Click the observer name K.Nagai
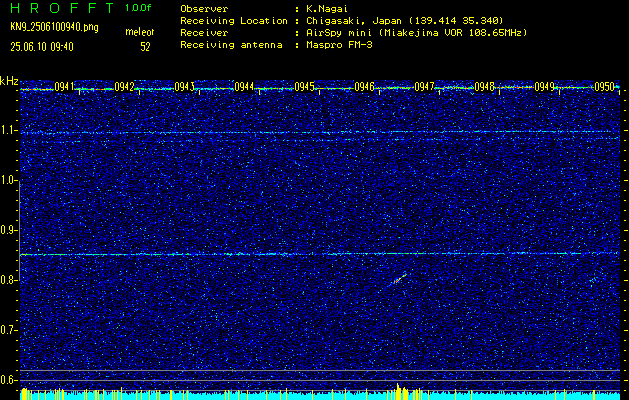The image size is (629, 400). click(x=327, y=9)
